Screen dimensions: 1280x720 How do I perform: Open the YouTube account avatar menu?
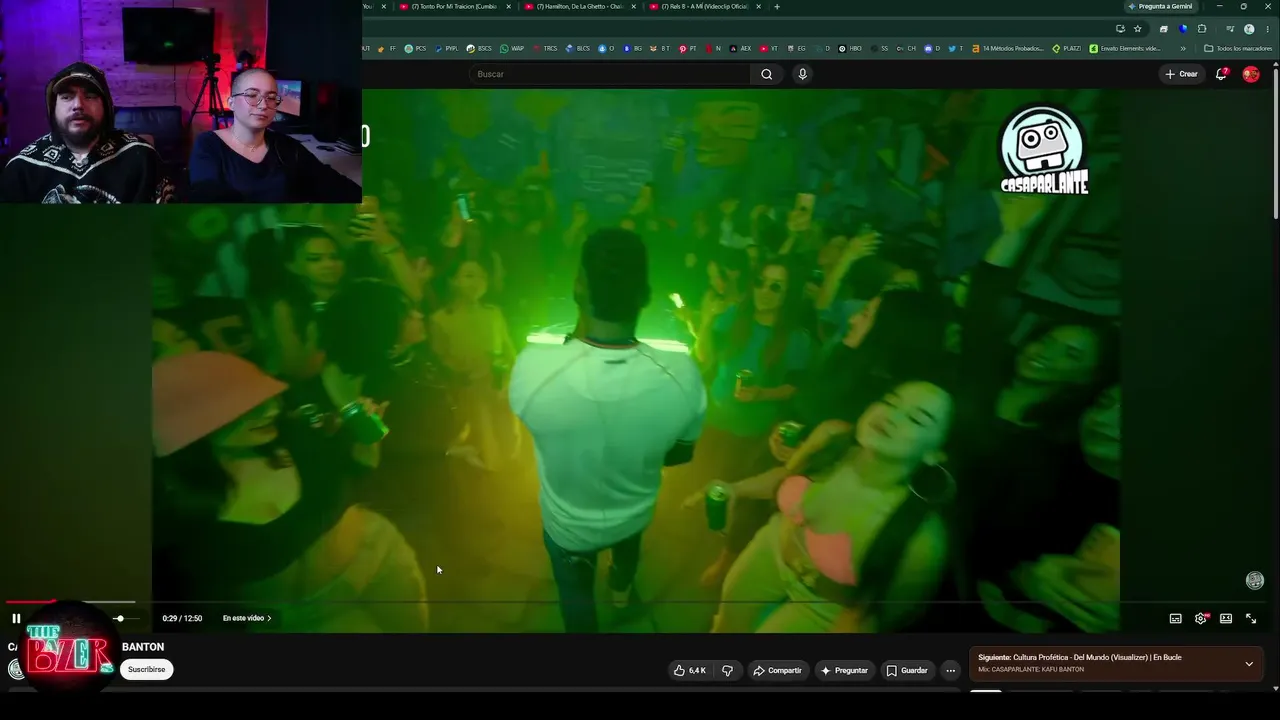(1251, 74)
